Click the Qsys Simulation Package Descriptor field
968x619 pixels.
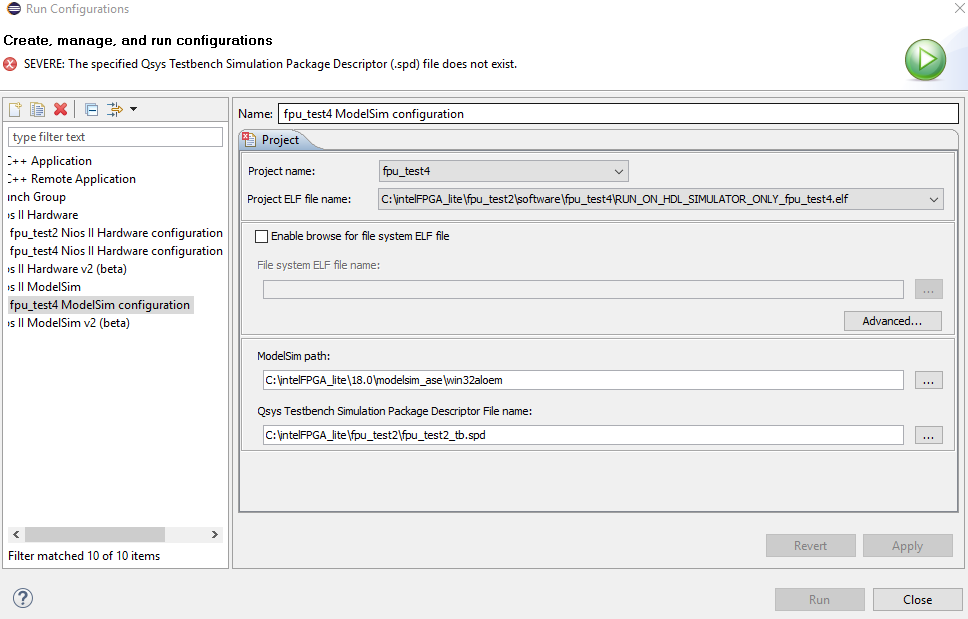coord(583,435)
